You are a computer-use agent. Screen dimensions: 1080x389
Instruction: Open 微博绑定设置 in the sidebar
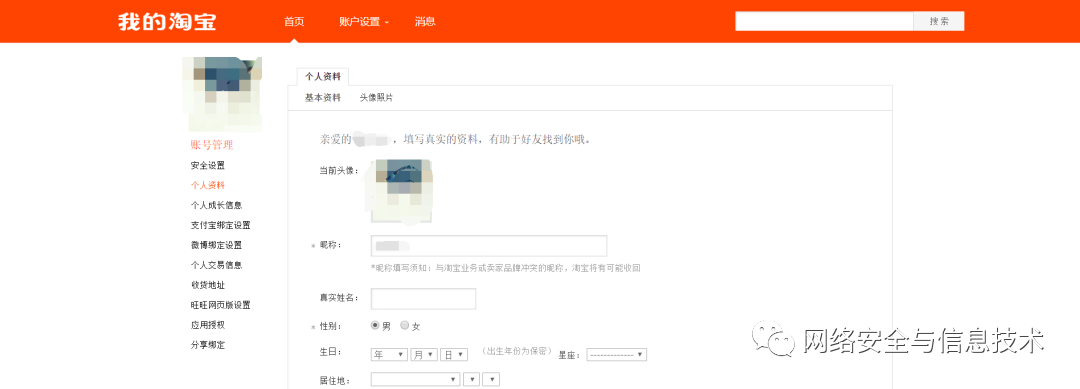[216, 245]
